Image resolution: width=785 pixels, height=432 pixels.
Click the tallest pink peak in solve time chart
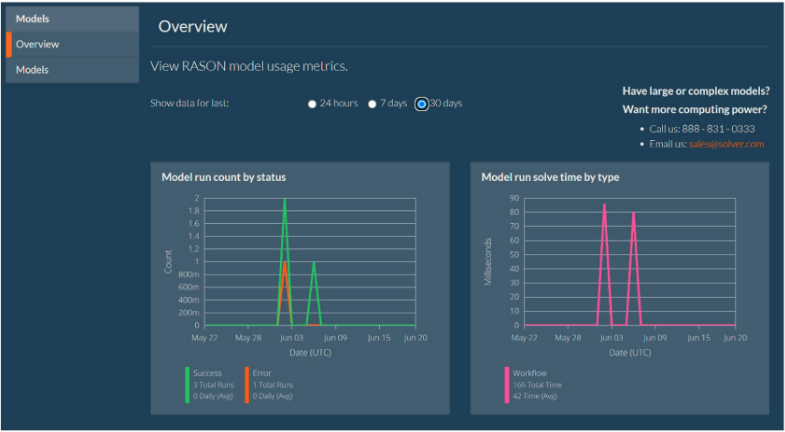[604, 205]
